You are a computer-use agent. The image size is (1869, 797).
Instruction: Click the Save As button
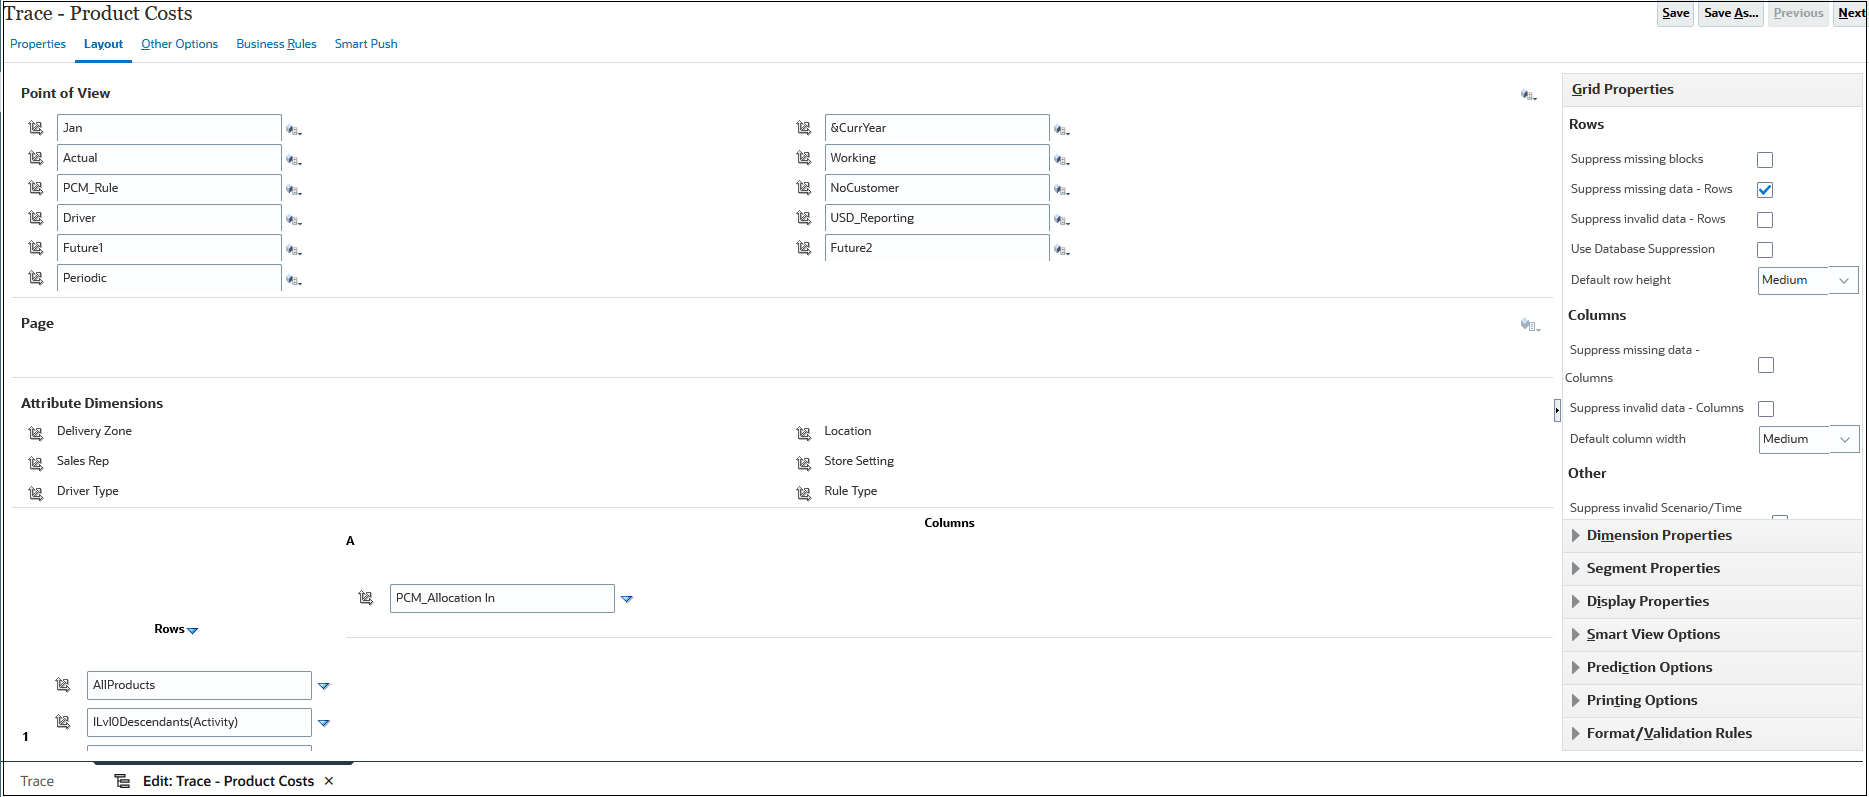(1730, 13)
